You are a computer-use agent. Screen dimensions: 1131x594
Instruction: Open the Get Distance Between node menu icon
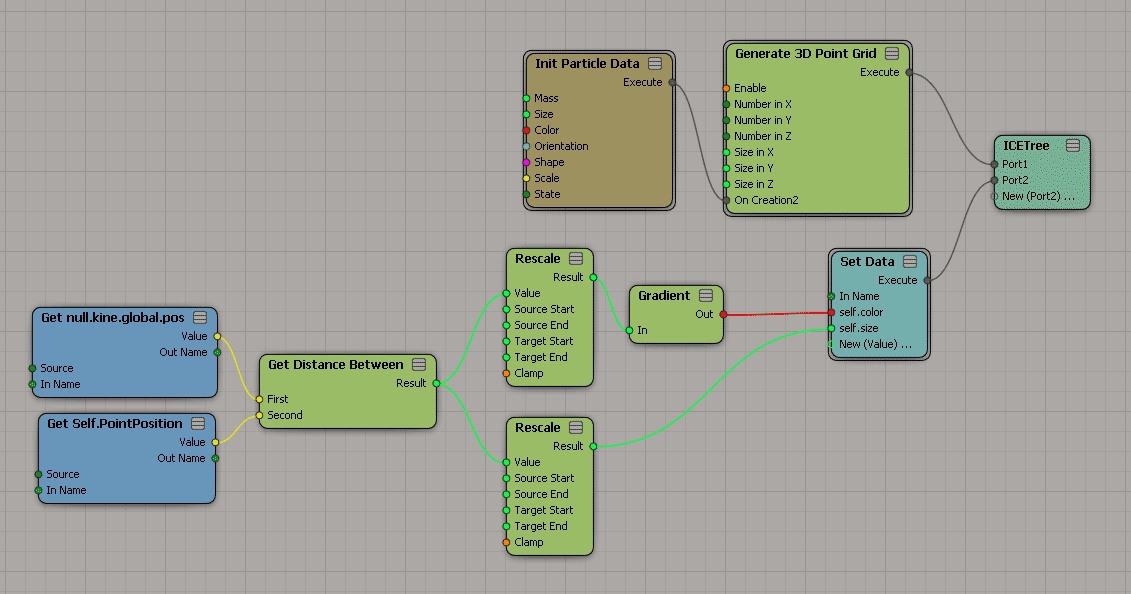pos(419,365)
